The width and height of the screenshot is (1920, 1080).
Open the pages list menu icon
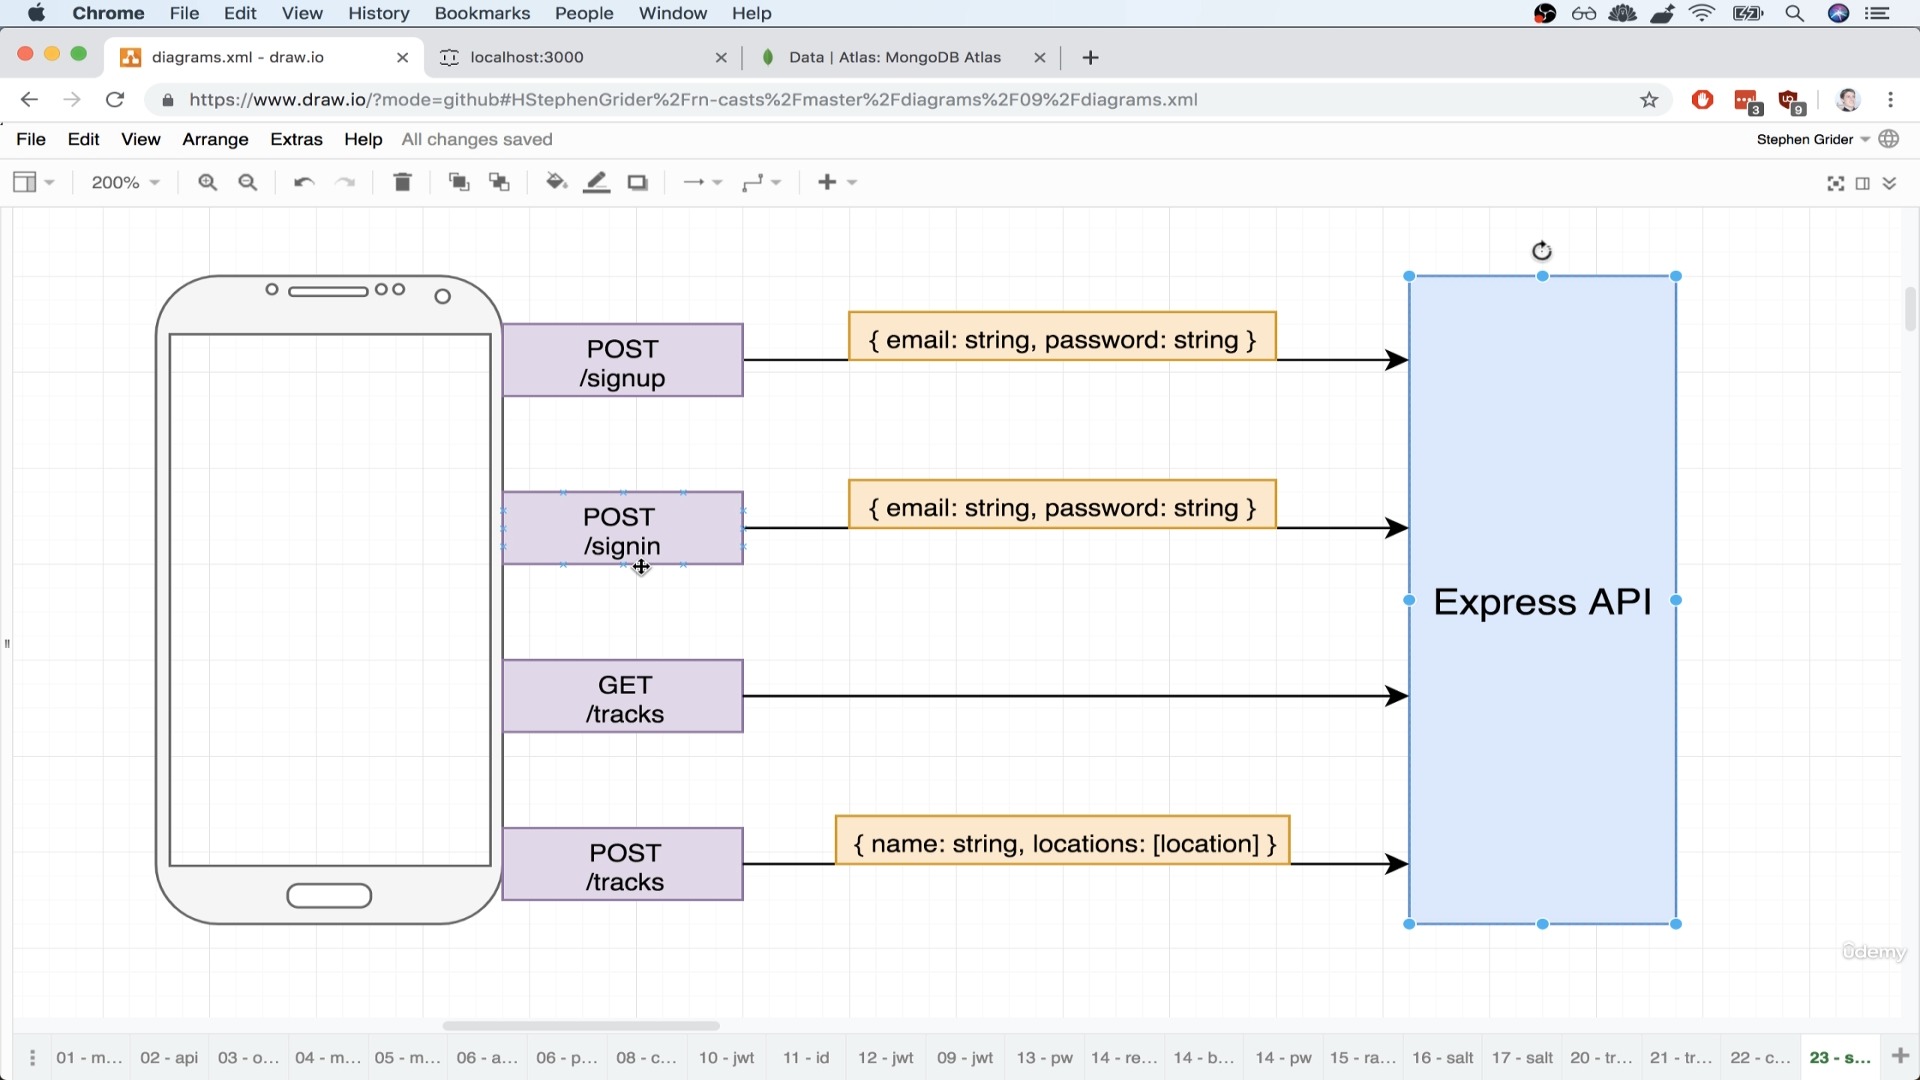point(32,1057)
